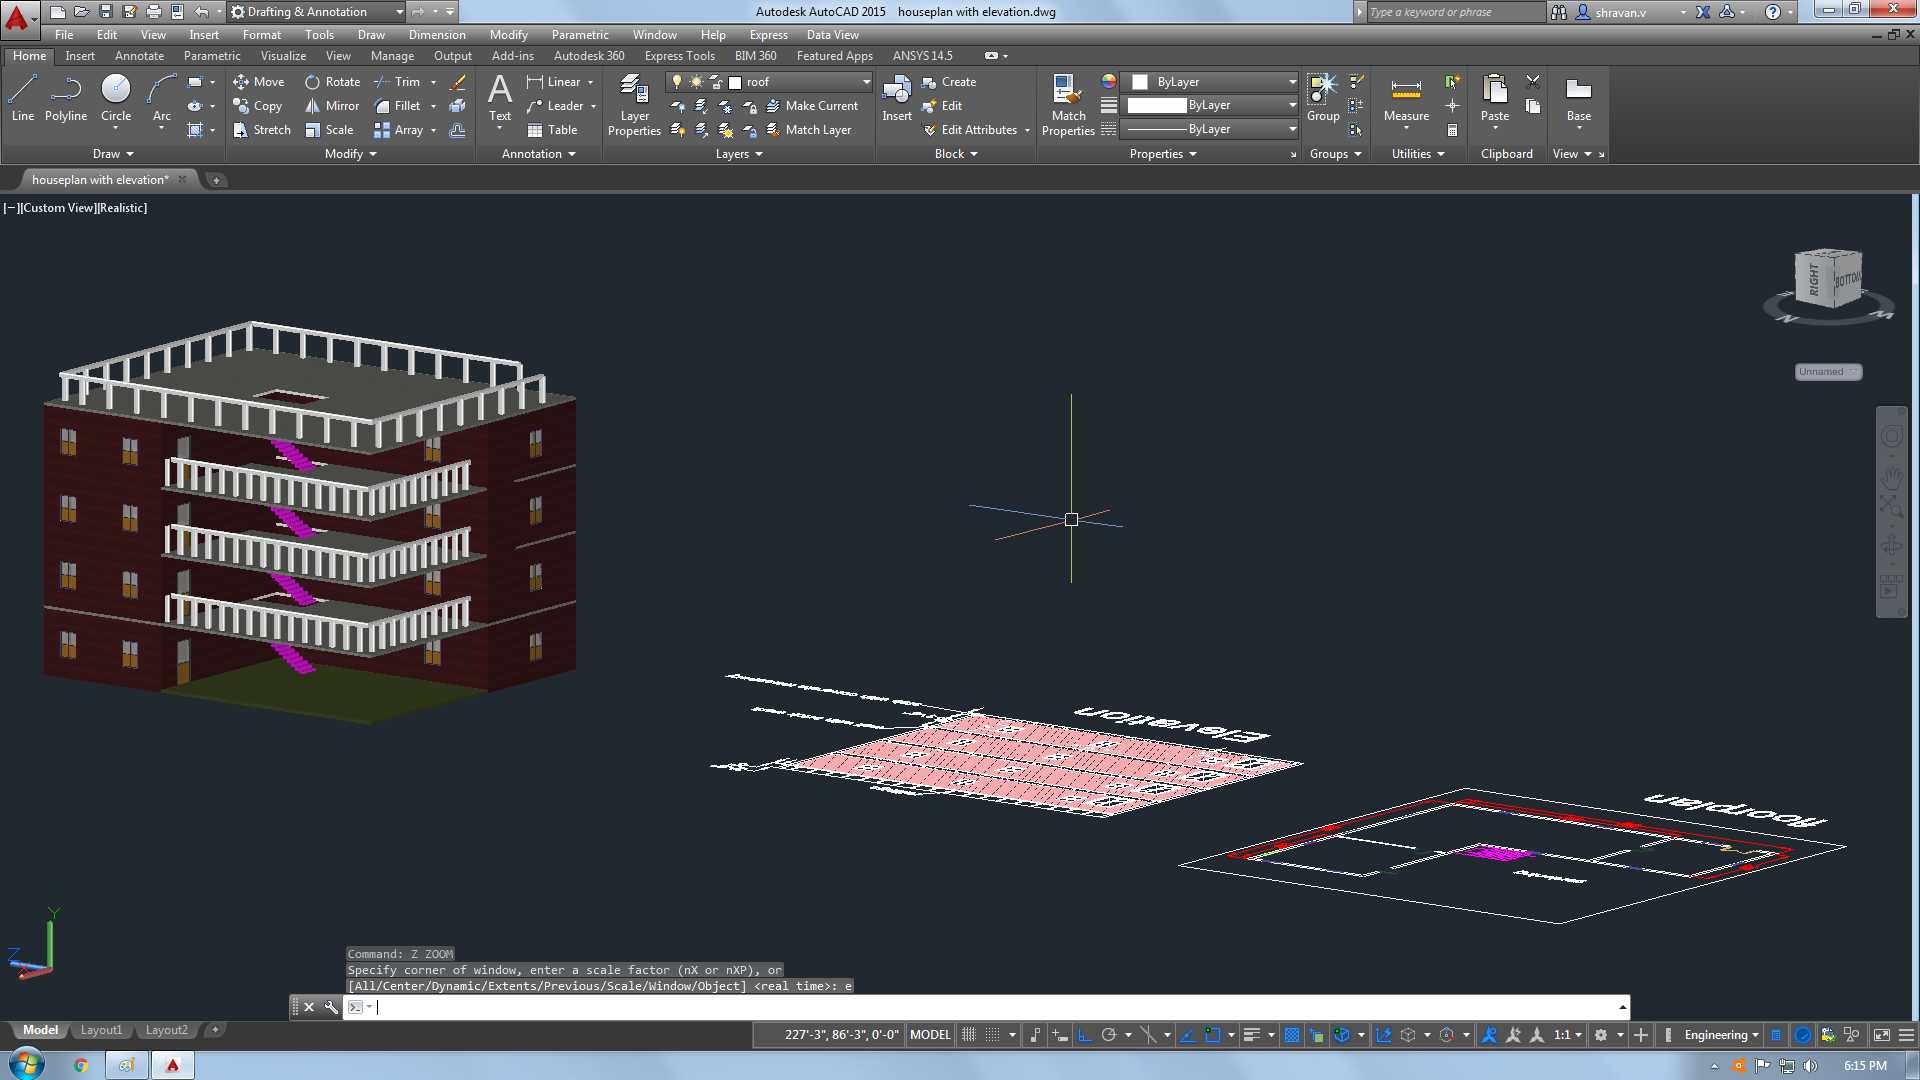Viewport: 1920px width, 1080px height.
Task: Select the Copy tool
Action: 258,106
